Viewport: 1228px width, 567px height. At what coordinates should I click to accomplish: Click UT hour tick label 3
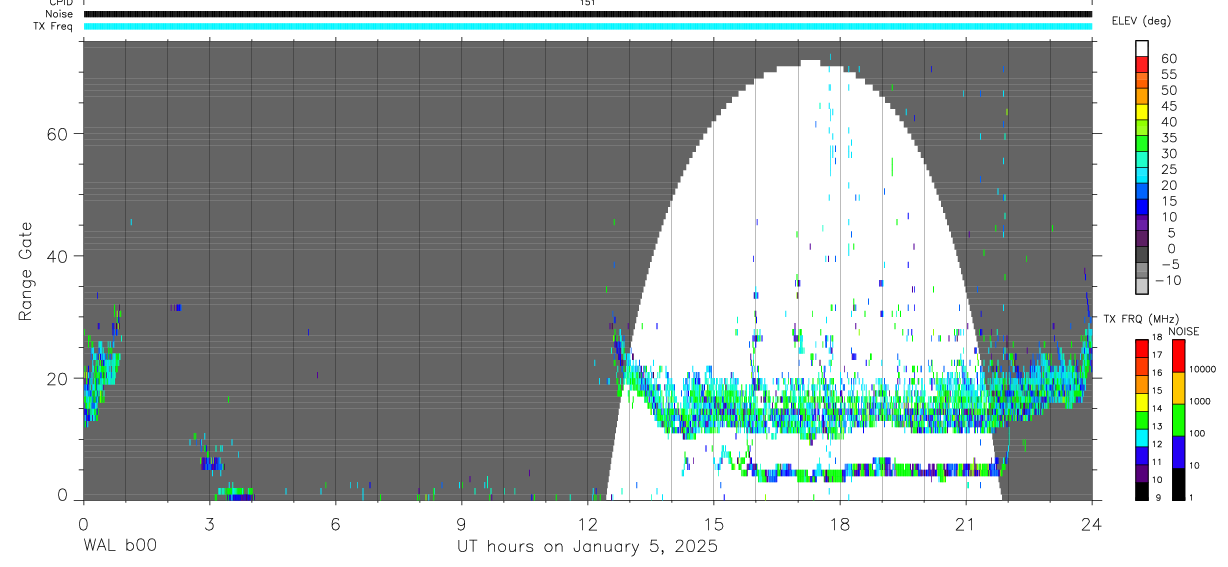tap(209, 522)
